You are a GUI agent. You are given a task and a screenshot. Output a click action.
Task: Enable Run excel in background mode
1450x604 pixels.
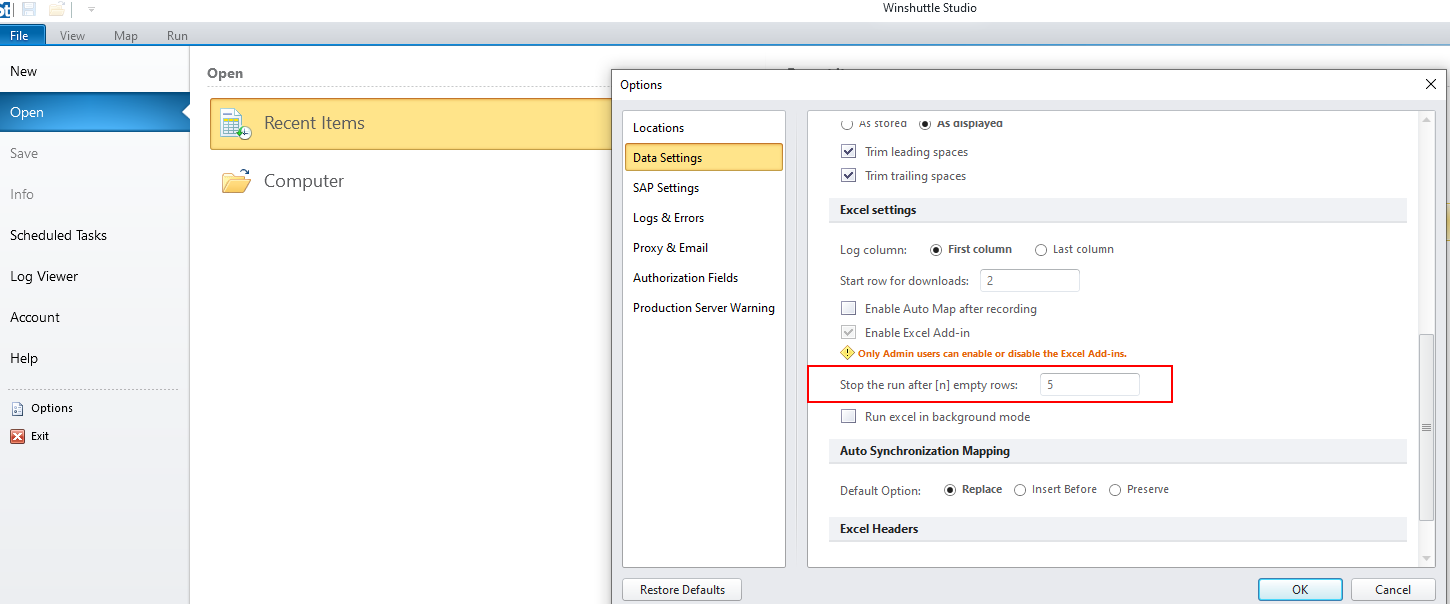849,417
